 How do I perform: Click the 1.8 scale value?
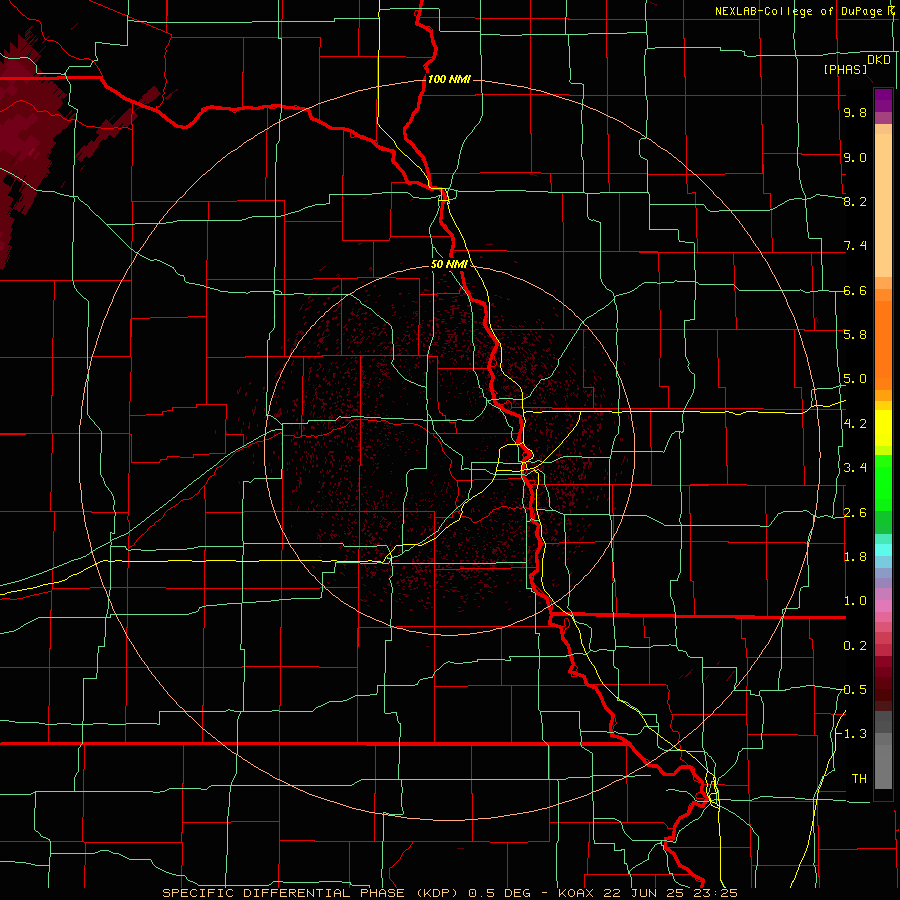(x=855, y=557)
